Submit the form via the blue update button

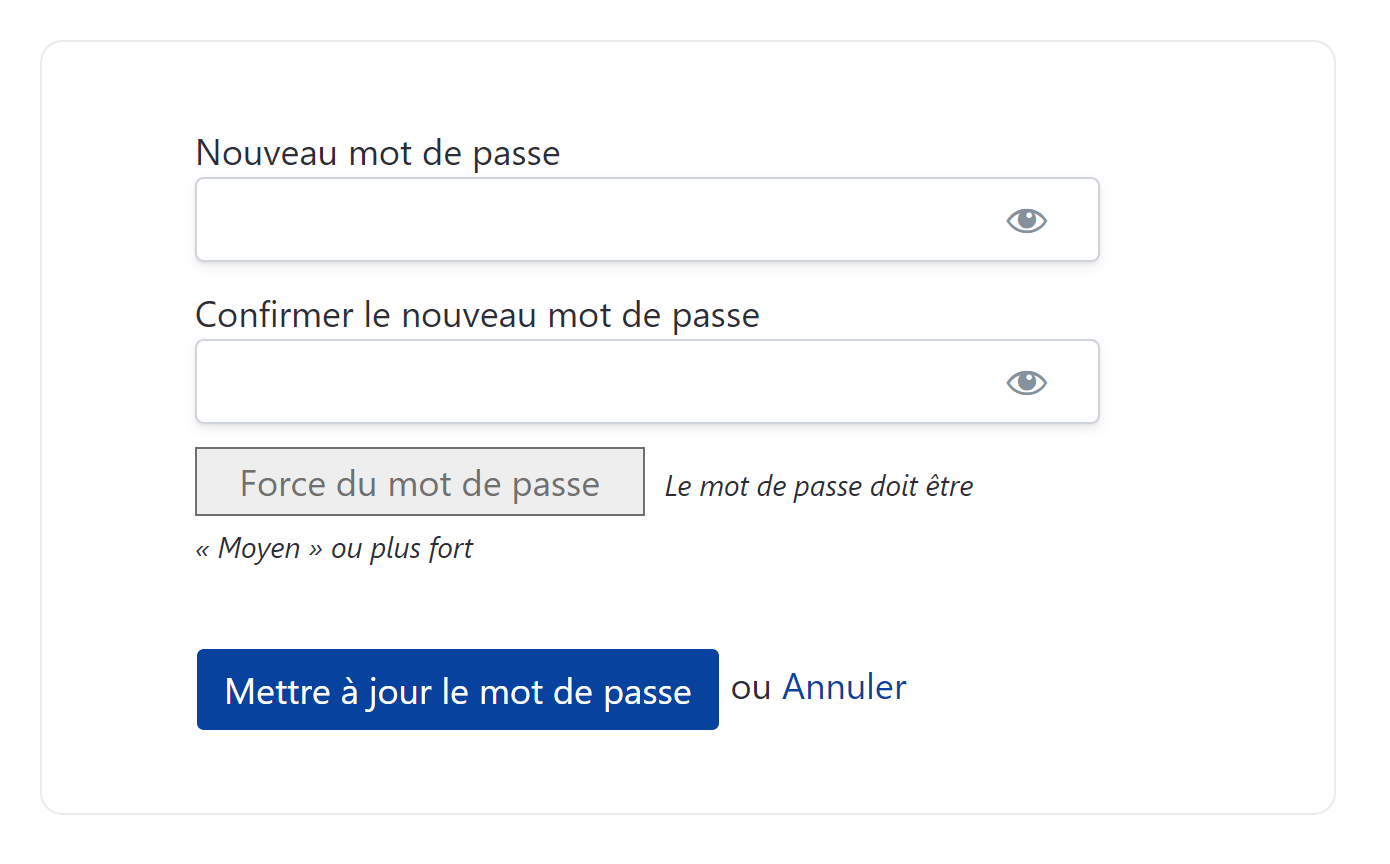click(457, 689)
